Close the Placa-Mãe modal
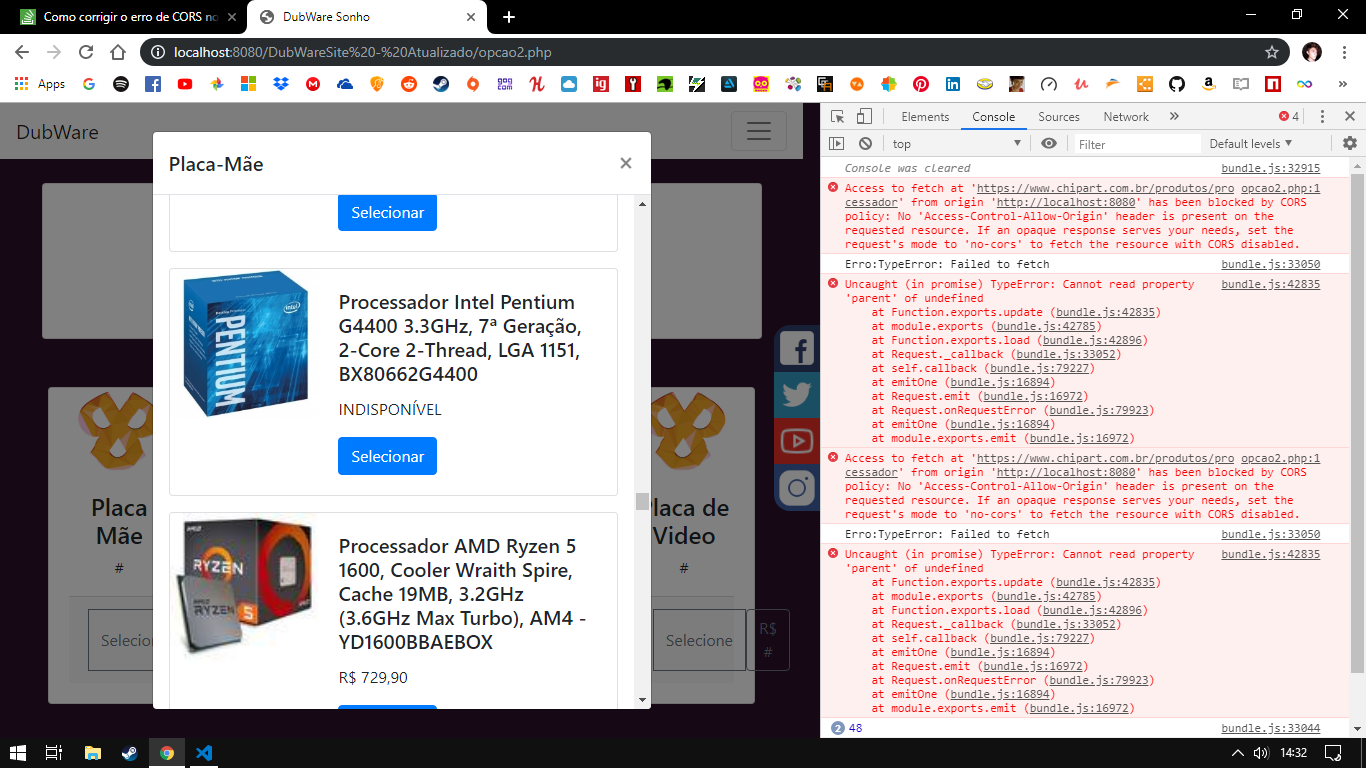 626,163
